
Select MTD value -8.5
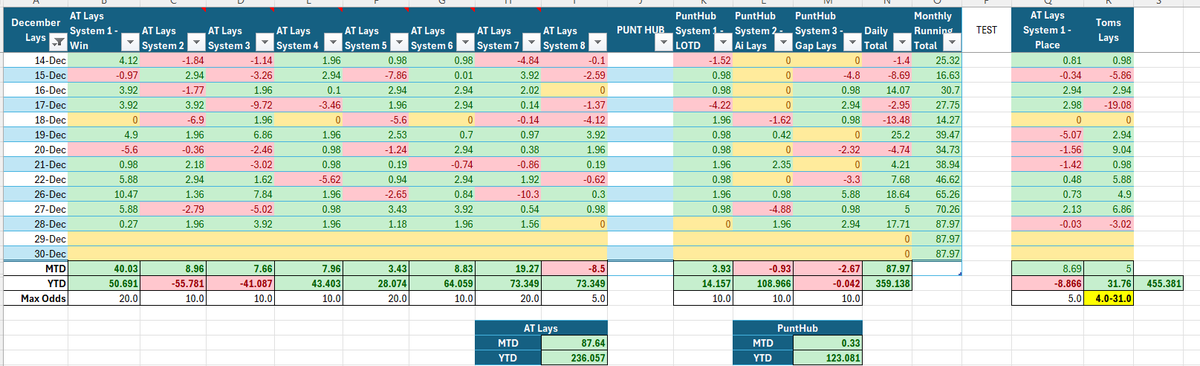[x=574, y=268]
